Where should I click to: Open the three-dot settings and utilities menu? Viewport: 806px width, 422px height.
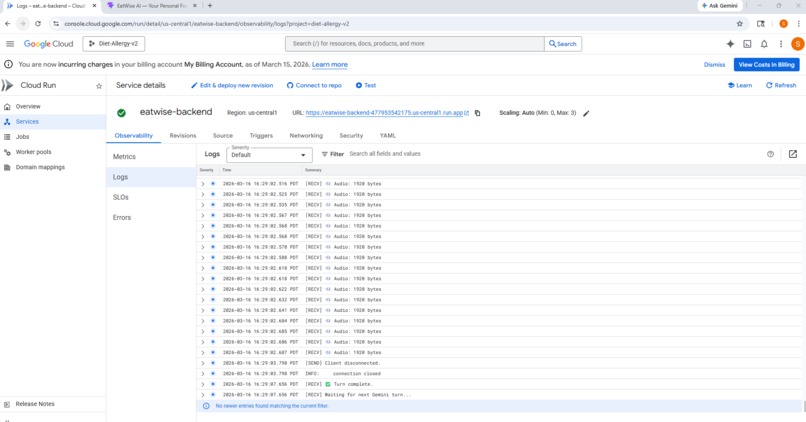coord(781,44)
